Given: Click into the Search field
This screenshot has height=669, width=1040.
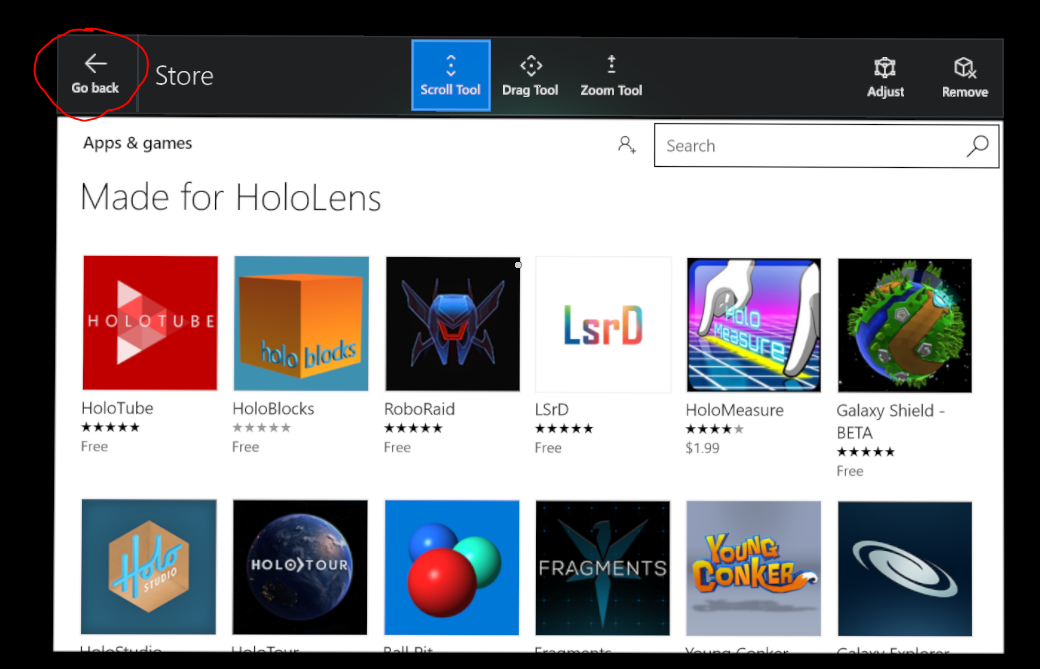Looking at the screenshot, I should (826, 145).
